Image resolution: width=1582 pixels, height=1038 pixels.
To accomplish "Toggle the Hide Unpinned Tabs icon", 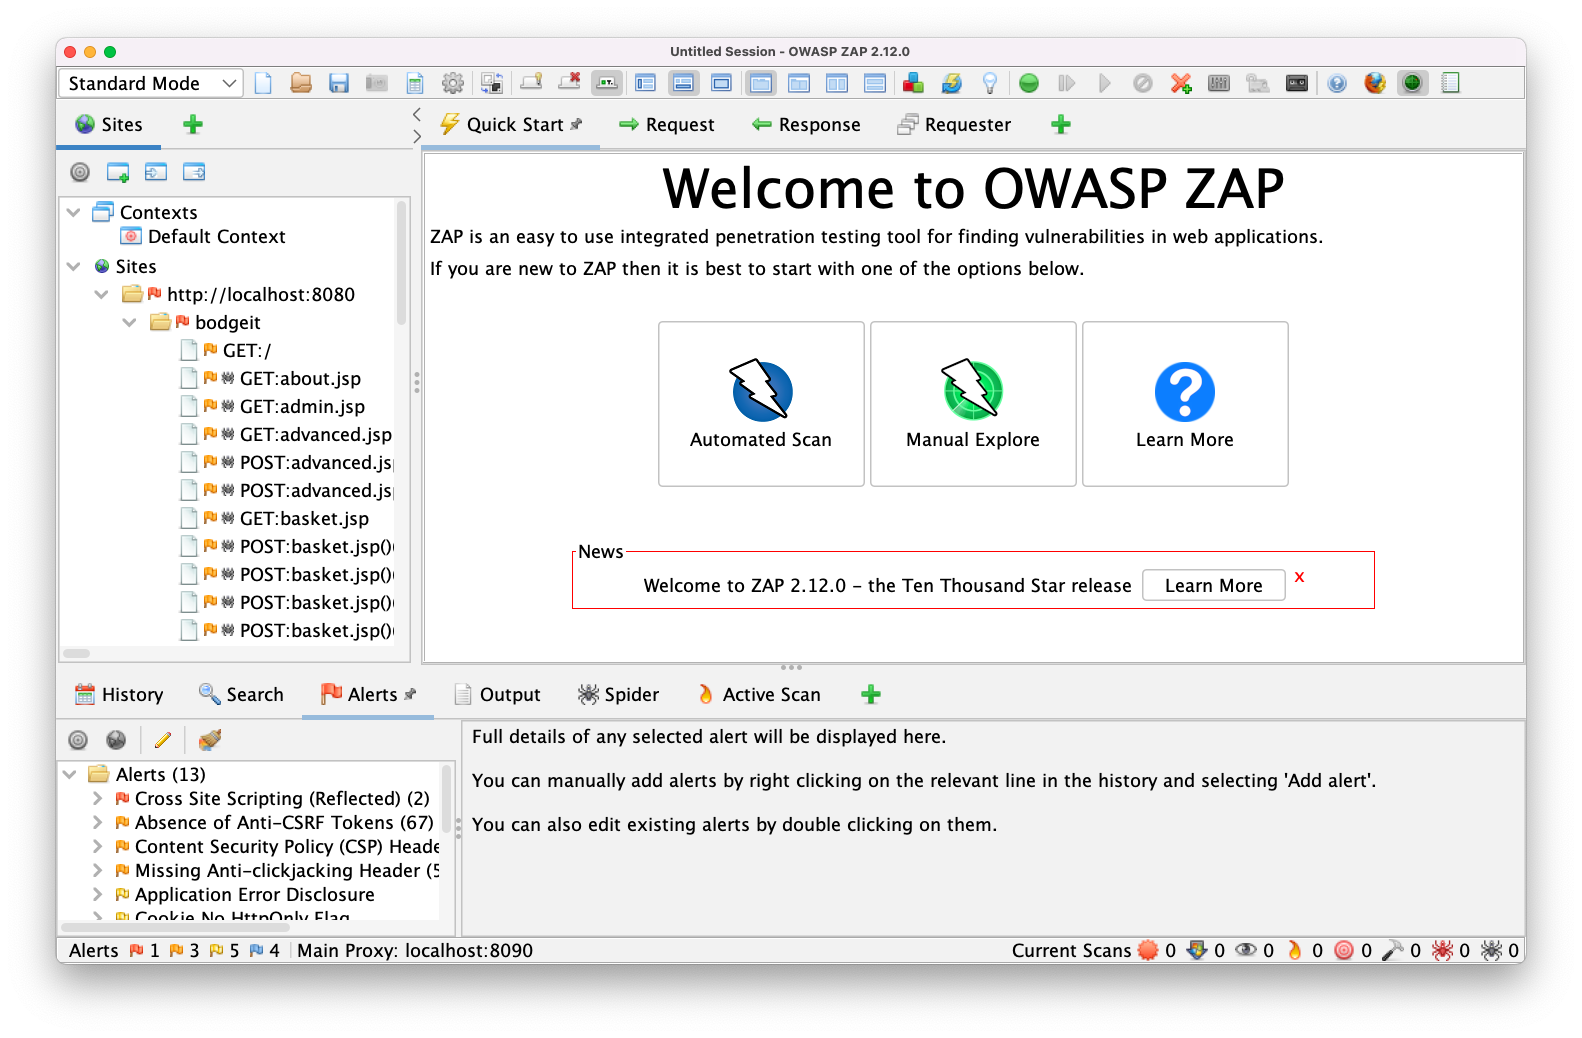I will (x=569, y=83).
